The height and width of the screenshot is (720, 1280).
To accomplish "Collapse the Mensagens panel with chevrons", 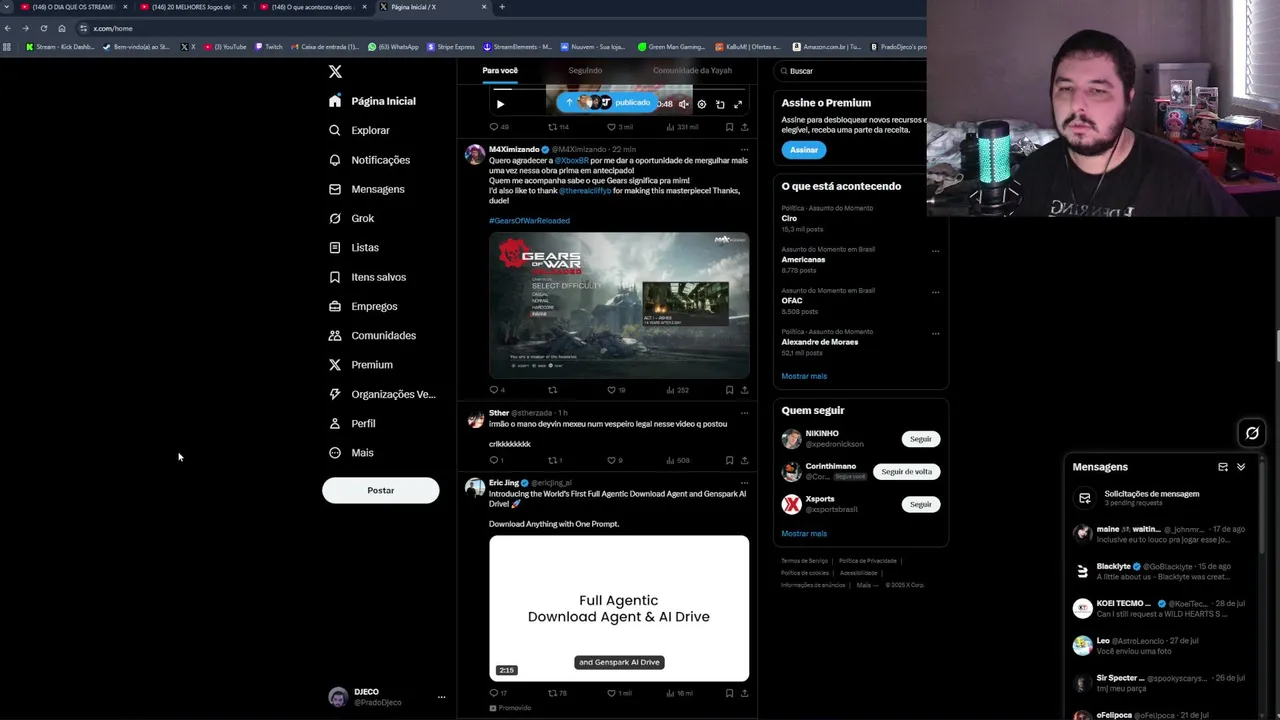I will click(x=1241, y=467).
